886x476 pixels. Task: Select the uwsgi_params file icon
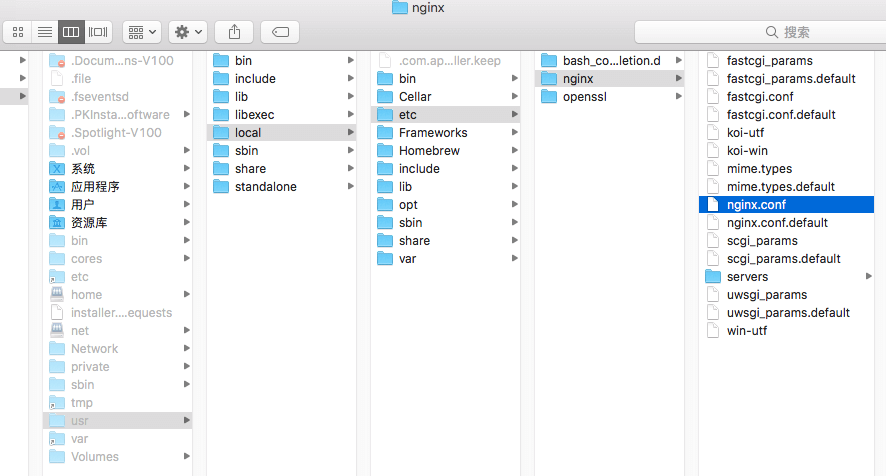[713, 295]
